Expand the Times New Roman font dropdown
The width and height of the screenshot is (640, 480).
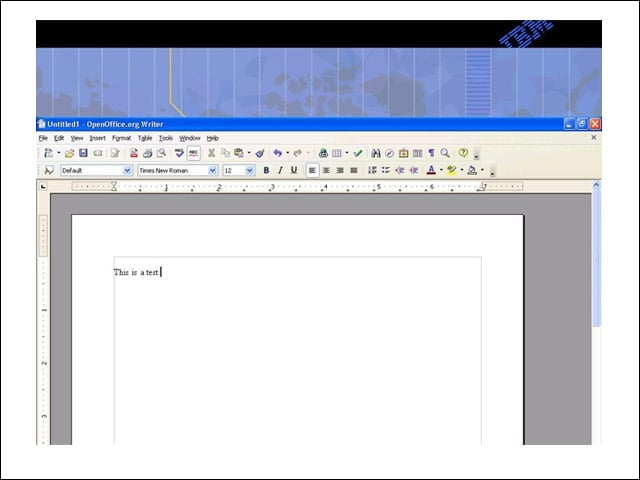click(x=212, y=171)
